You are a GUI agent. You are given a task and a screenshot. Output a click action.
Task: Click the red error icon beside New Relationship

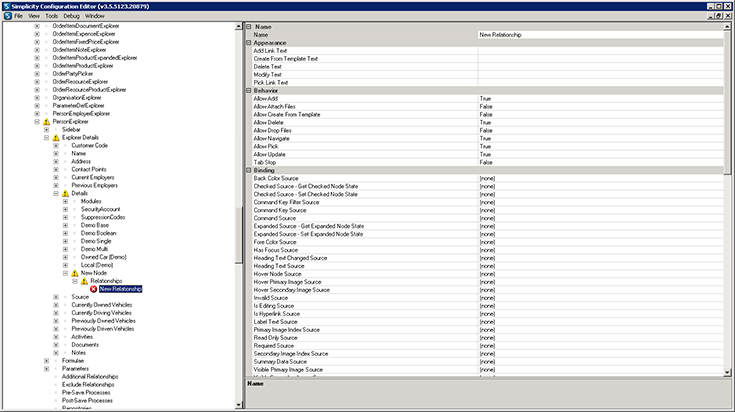coord(93,289)
